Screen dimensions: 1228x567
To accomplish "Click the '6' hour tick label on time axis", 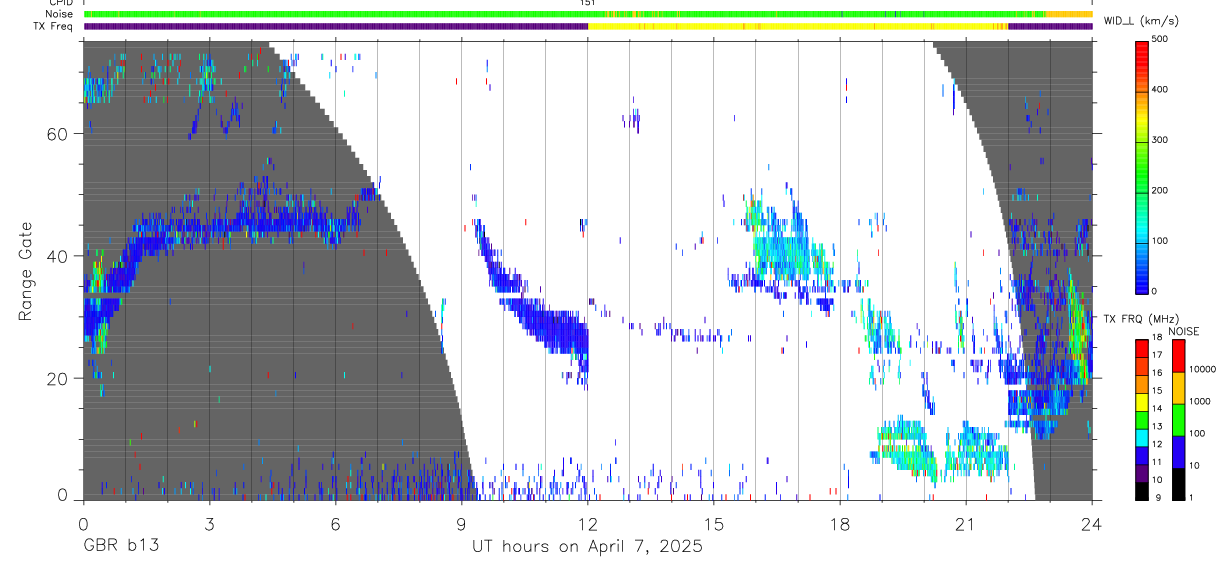I will (x=335, y=525).
